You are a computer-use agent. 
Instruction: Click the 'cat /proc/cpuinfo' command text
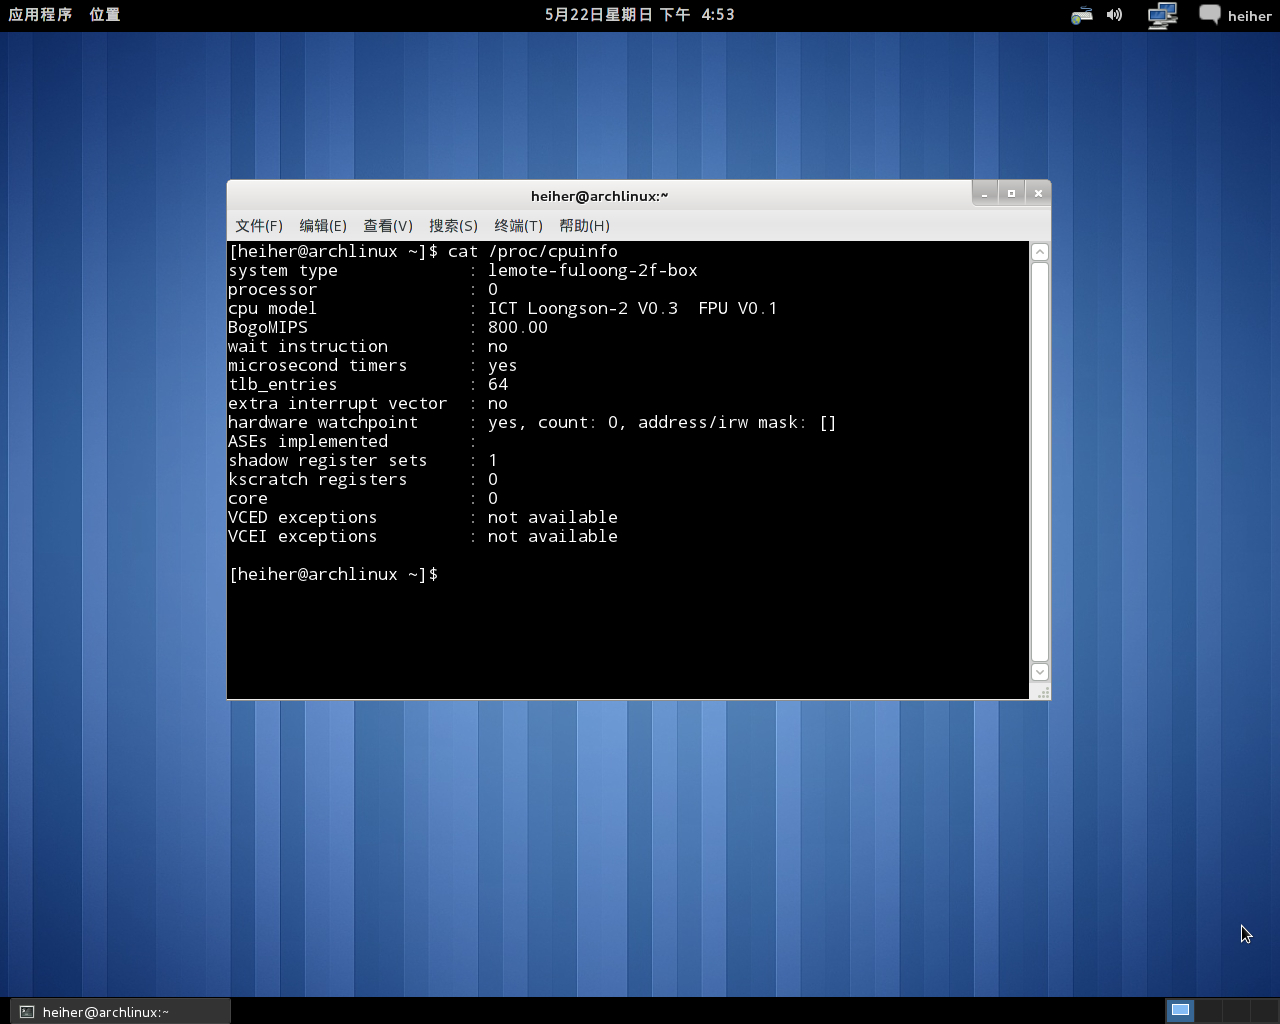(533, 251)
